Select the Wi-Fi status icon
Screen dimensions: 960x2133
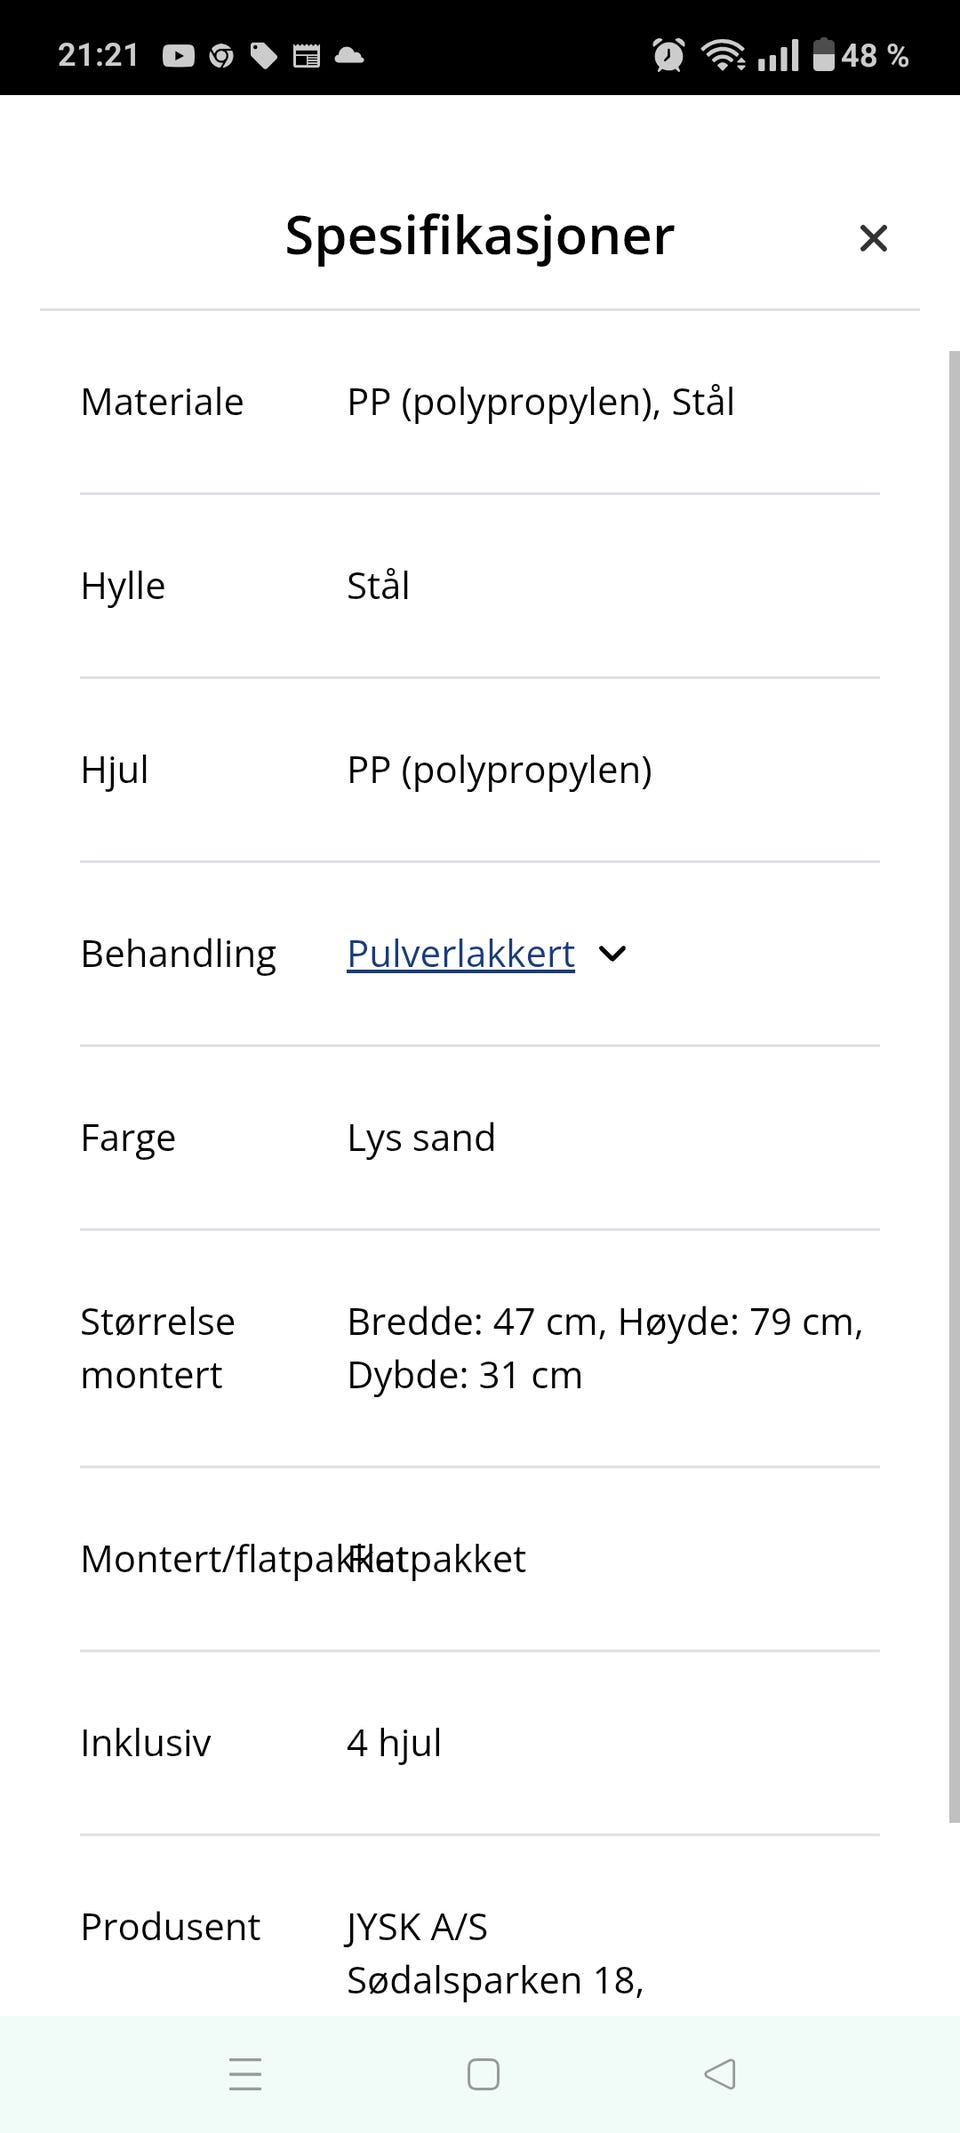click(x=724, y=55)
